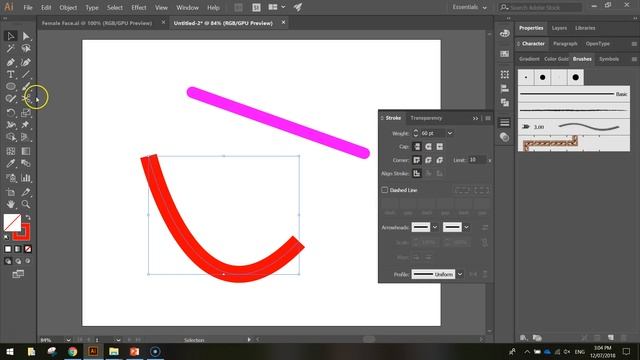Image resolution: width=640 pixels, height=360 pixels.
Task: Select the Artboard tool
Action: coord(11,192)
